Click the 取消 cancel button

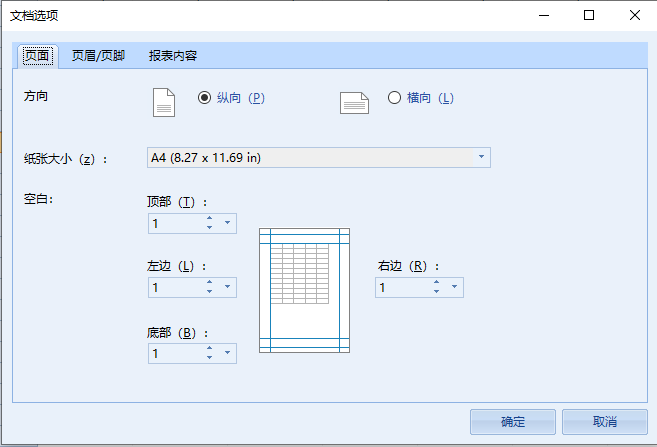[x=605, y=421]
